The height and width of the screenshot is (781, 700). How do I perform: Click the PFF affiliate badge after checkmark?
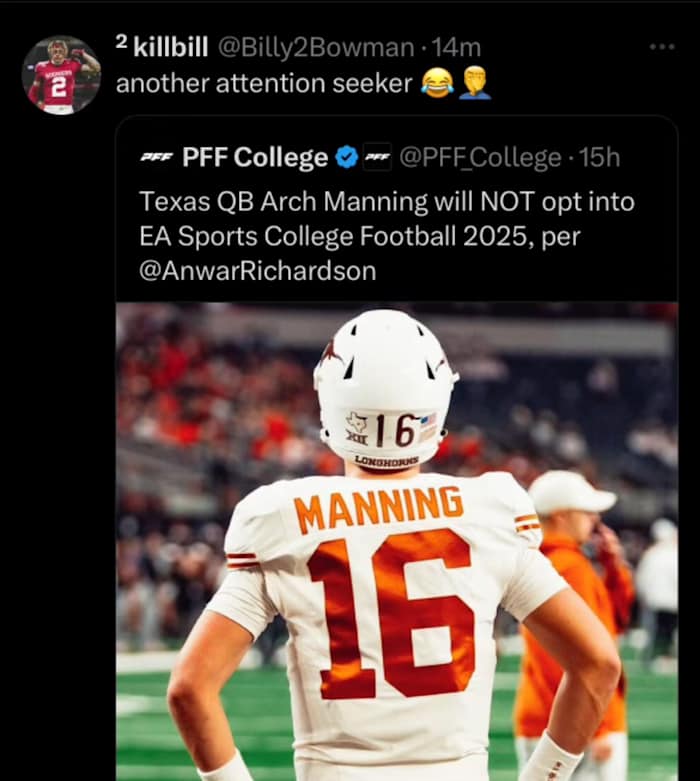click(376, 158)
